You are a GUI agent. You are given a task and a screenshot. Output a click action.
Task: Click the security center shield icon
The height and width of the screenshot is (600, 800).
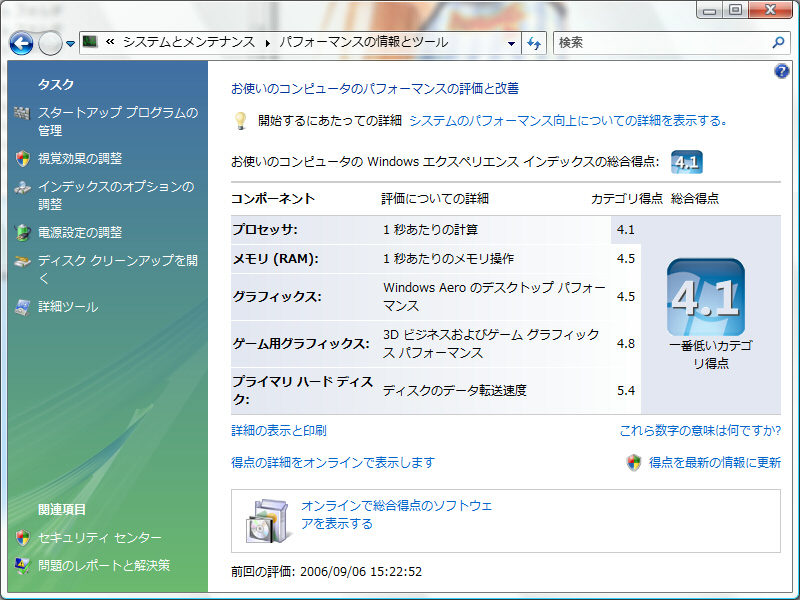click(22, 538)
